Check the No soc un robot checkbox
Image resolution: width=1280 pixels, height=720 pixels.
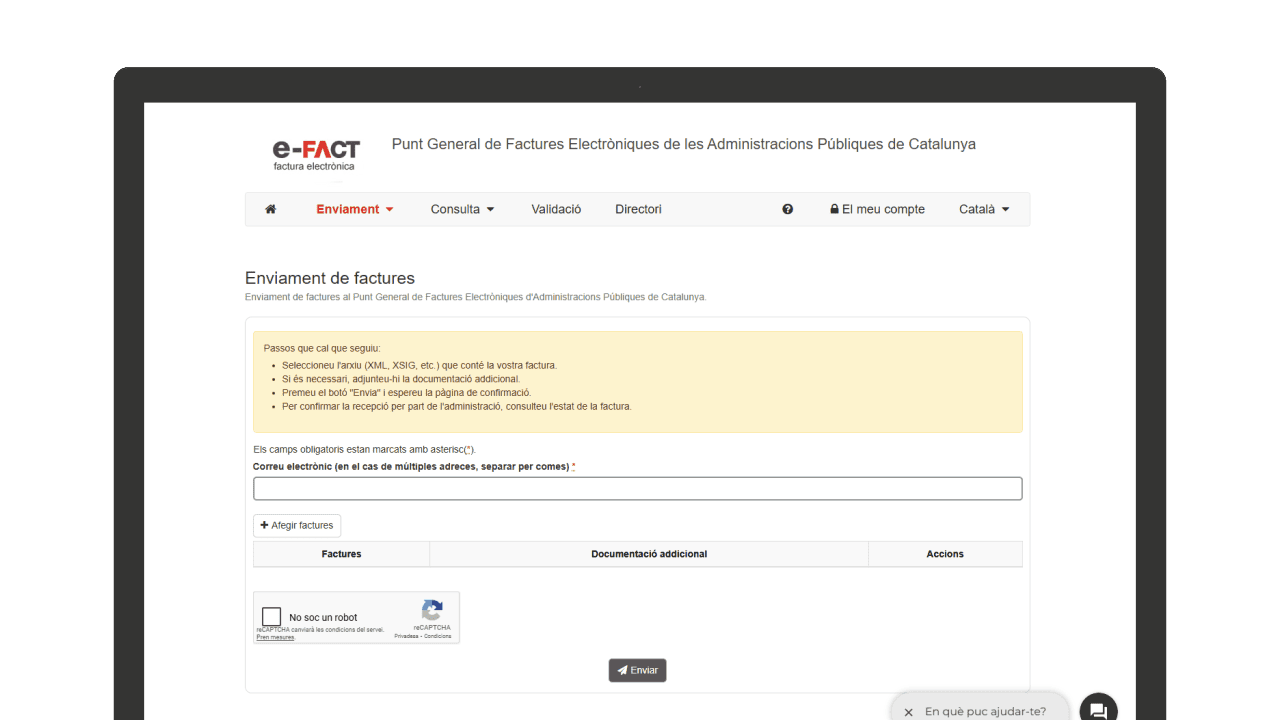(271, 615)
